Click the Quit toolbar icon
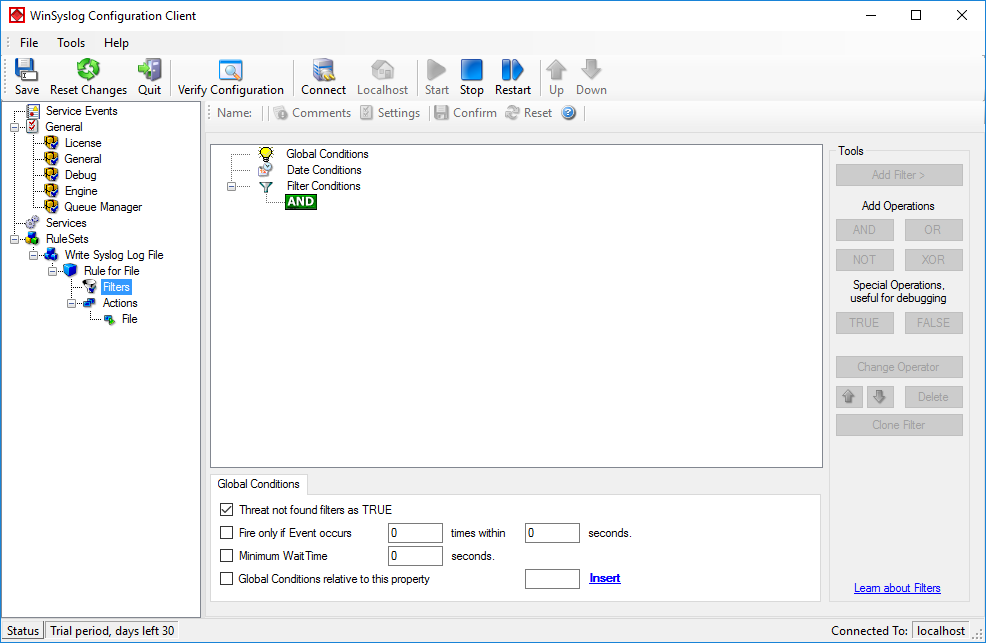This screenshot has width=986, height=643. (149, 70)
